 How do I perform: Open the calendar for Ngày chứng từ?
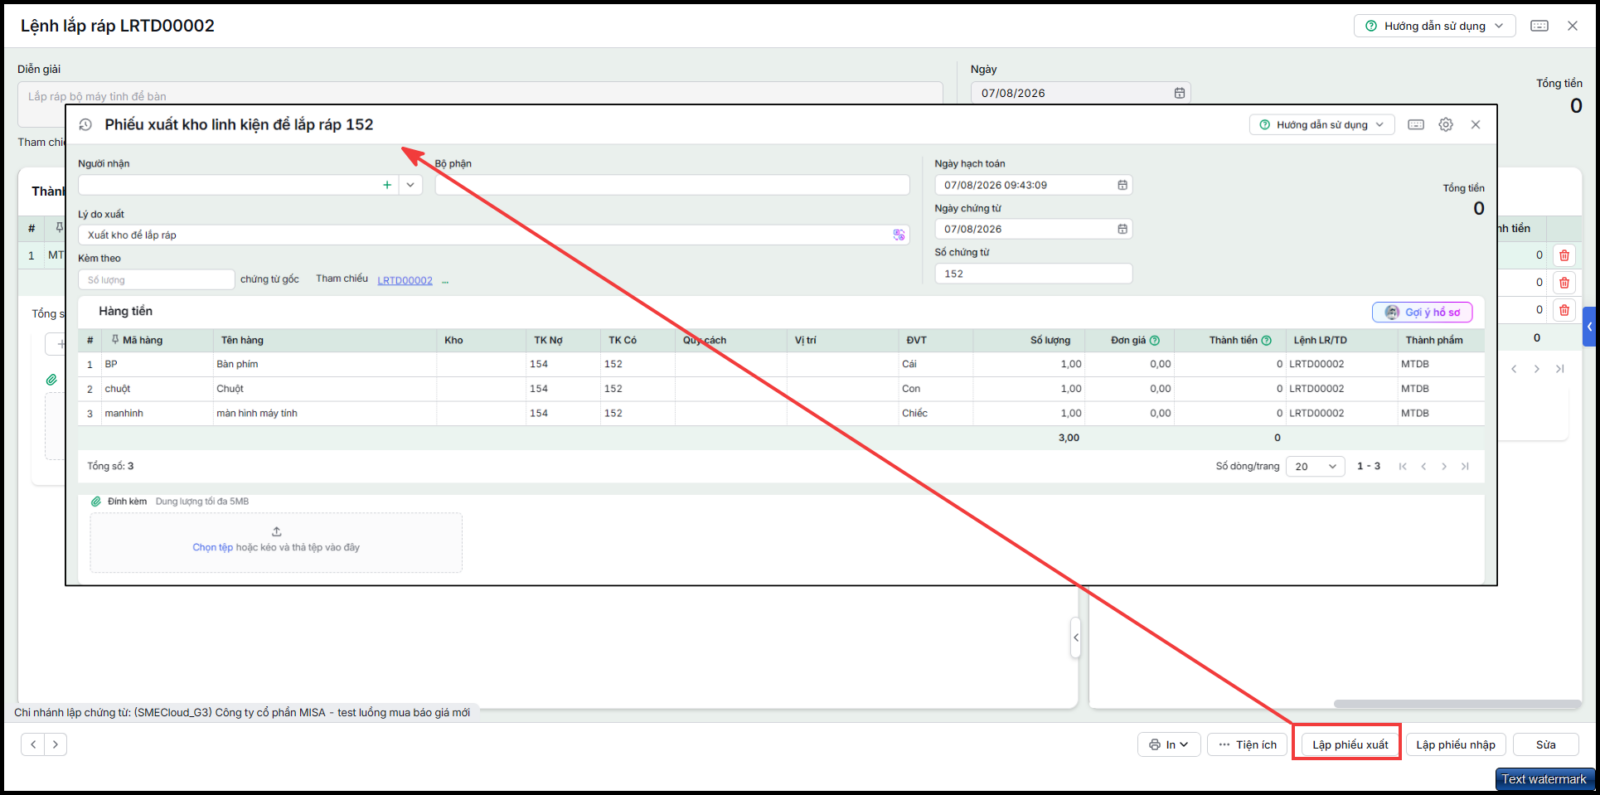point(1122,229)
